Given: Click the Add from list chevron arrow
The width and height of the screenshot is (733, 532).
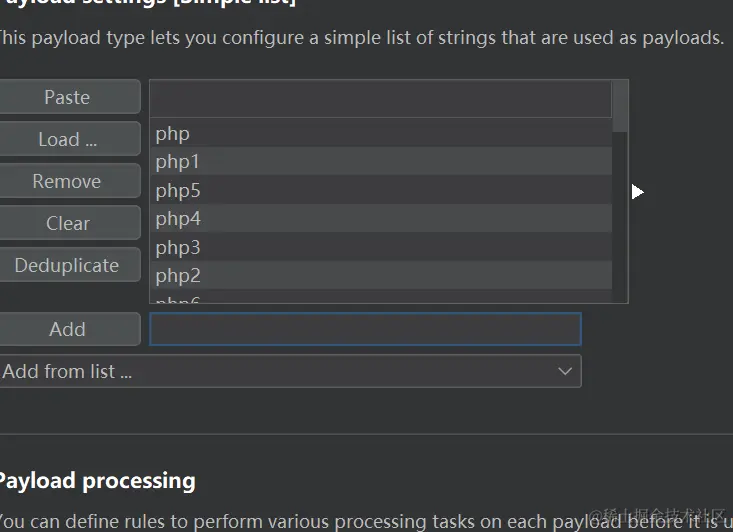Looking at the screenshot, I should [x=565, y=371].
